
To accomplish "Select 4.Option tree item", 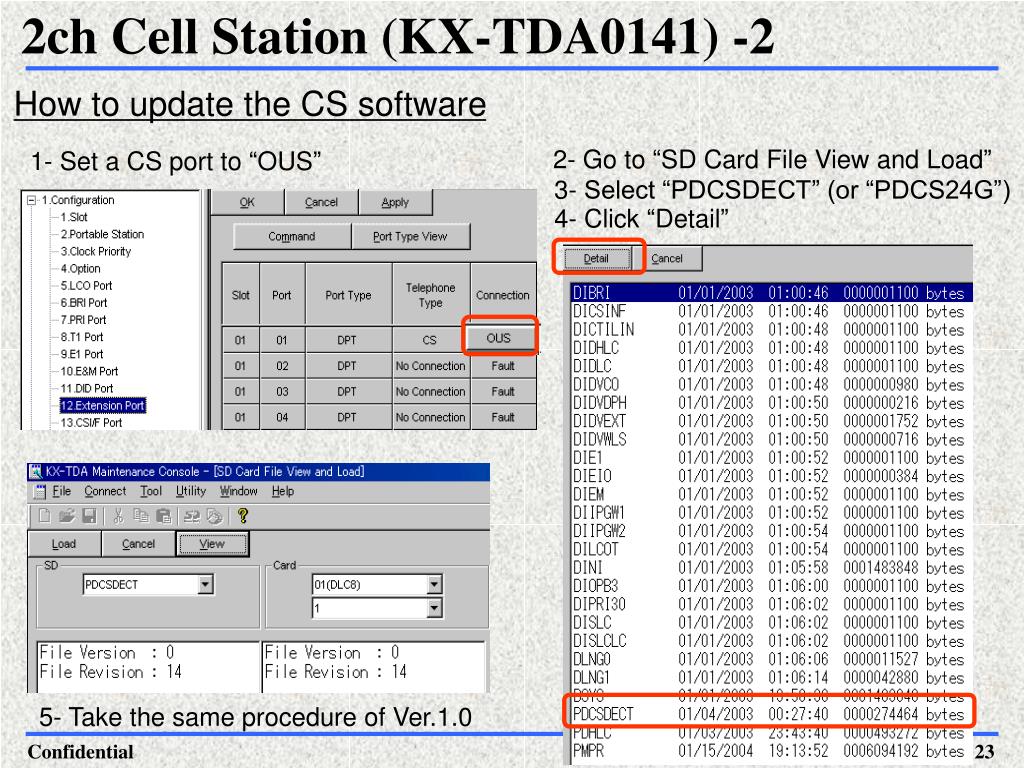I will pyautogui.click(x=80, y=268).
